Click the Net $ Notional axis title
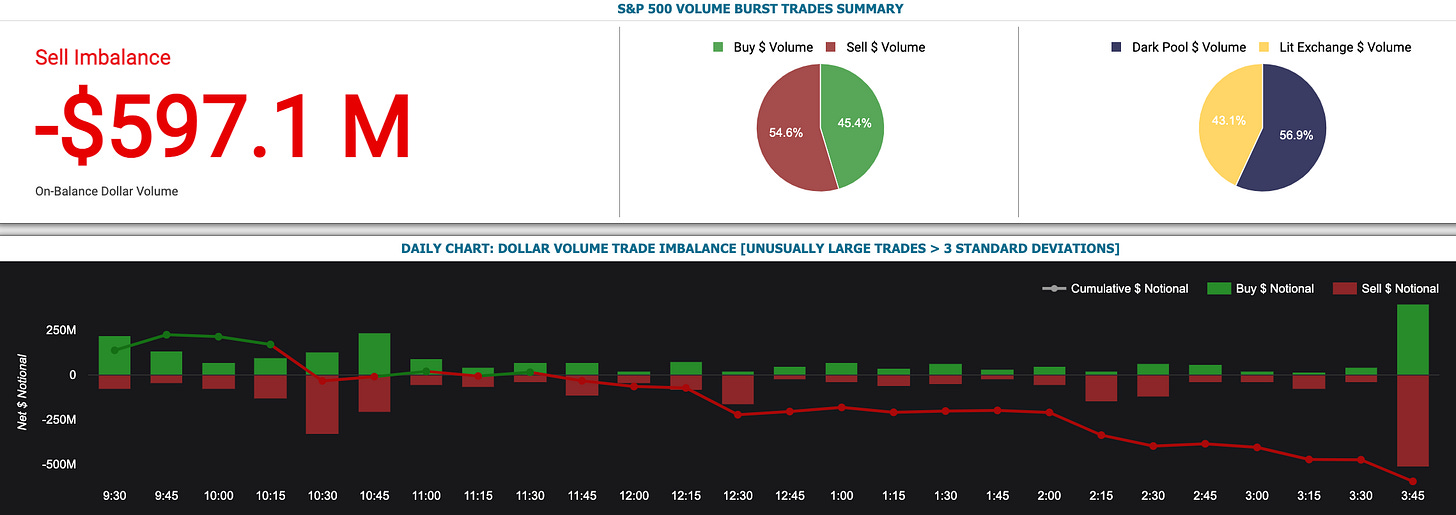This screenshot has height=515, width=1456. tap(21, 392)
